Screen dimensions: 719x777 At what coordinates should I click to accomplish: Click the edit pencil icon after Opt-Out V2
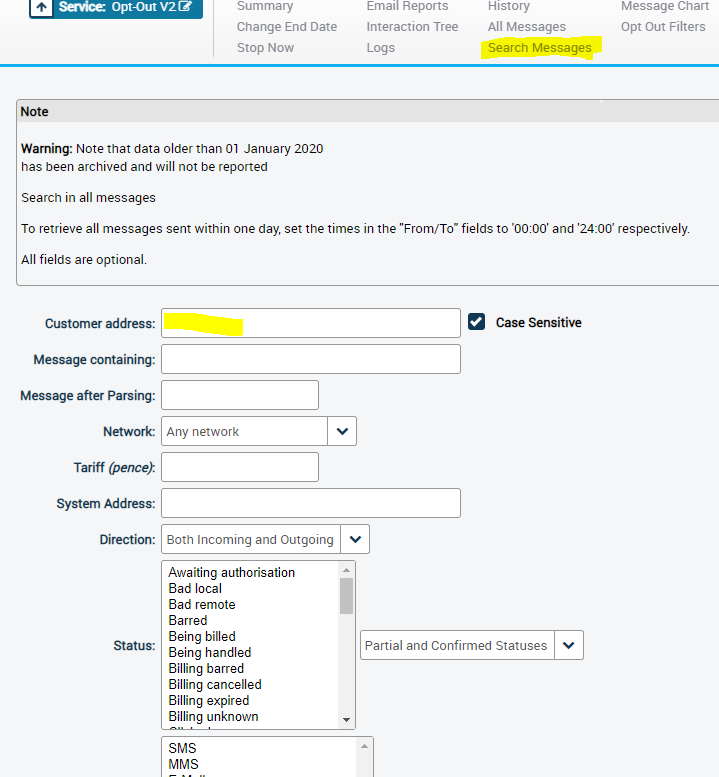[x=185, y=6]
